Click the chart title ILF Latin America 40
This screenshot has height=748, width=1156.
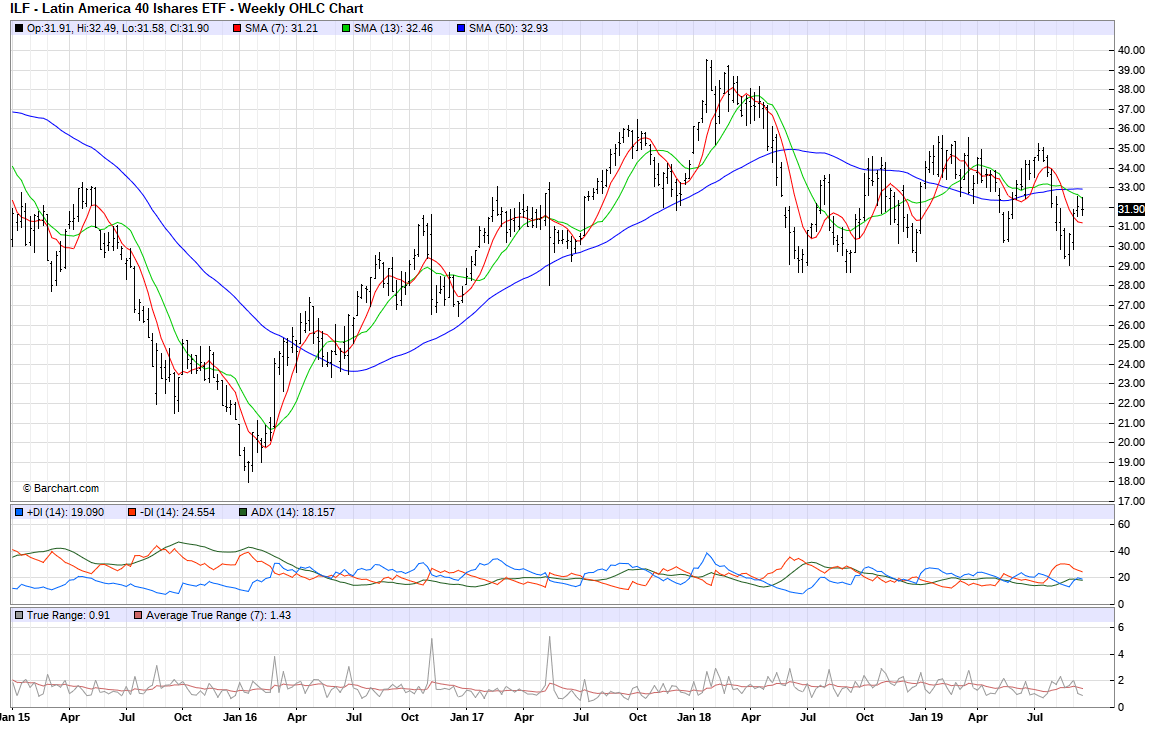click(187, 9)
